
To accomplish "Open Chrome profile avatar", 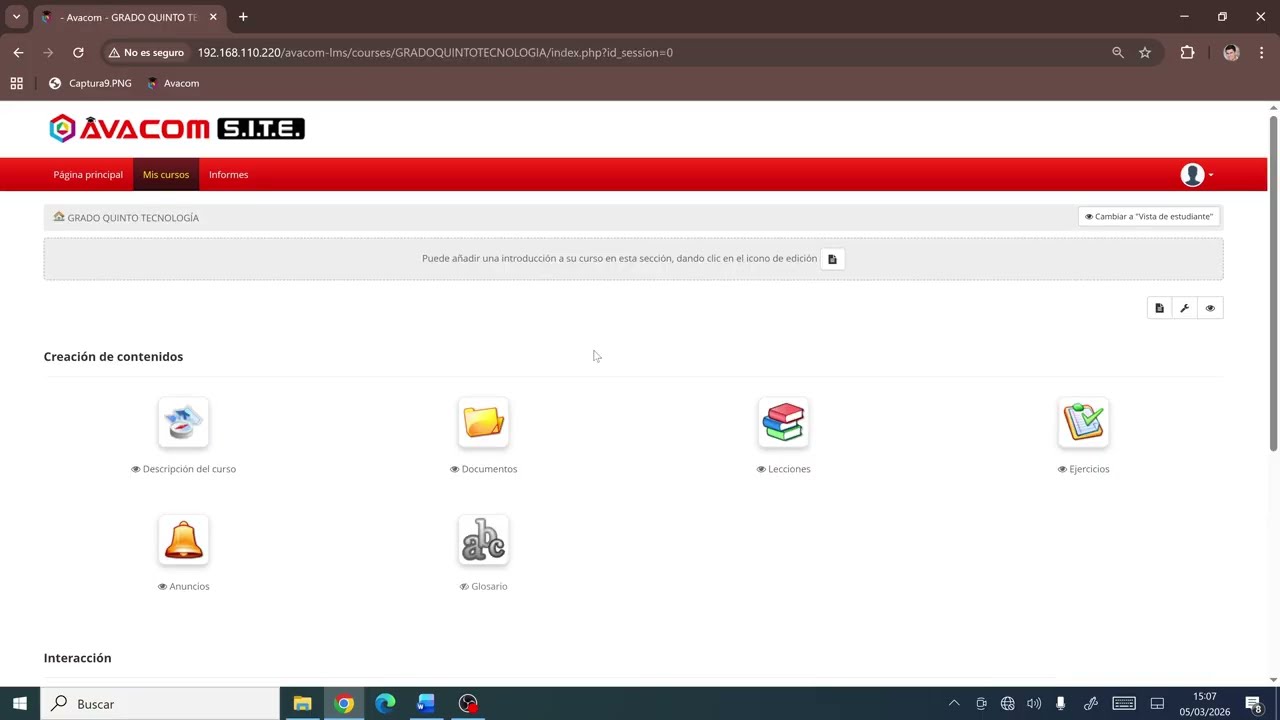I will (x=1231, y=52).
